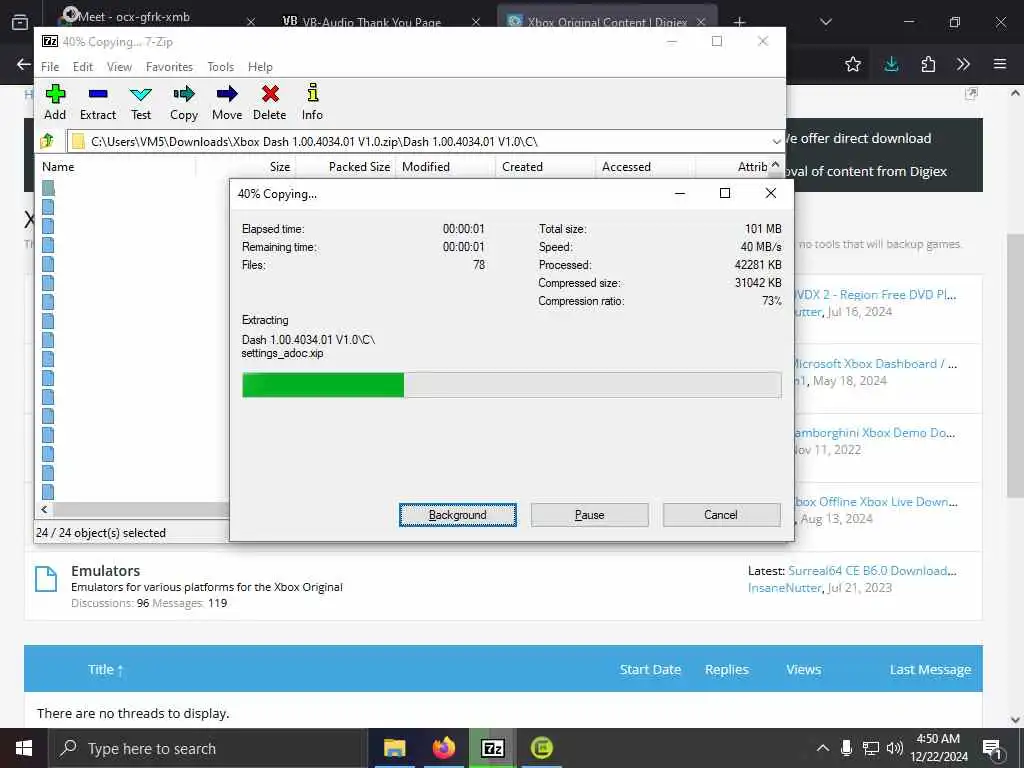Open a new browser tab
The width and height of the screenshot is (1024, 768).
739,22
